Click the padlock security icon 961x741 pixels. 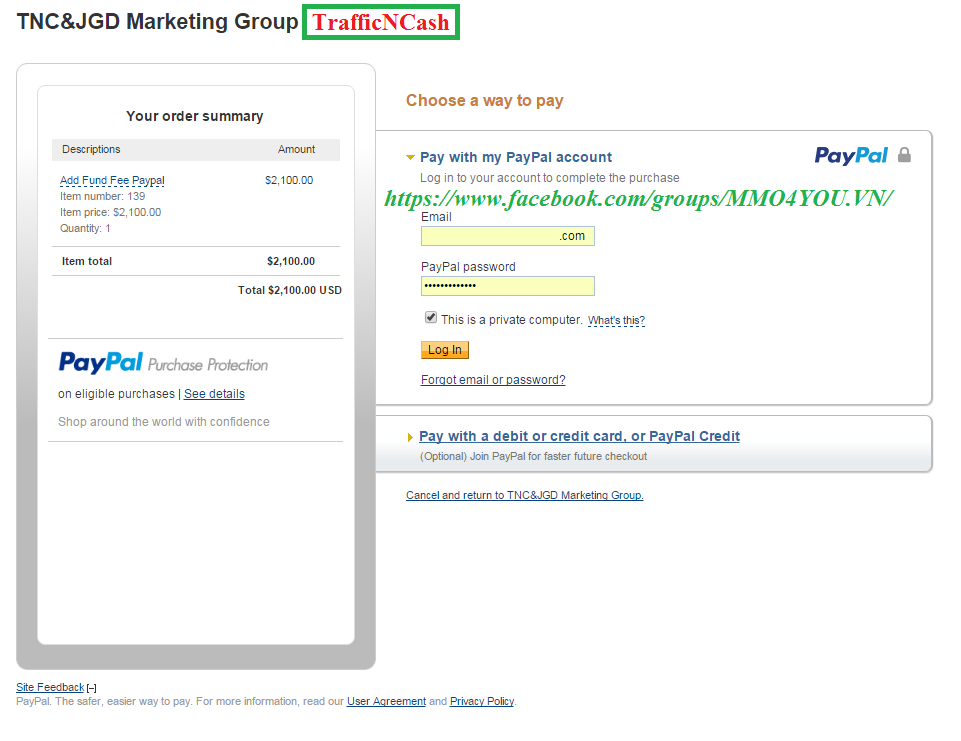pyautogui.click(x=904, y=155)
